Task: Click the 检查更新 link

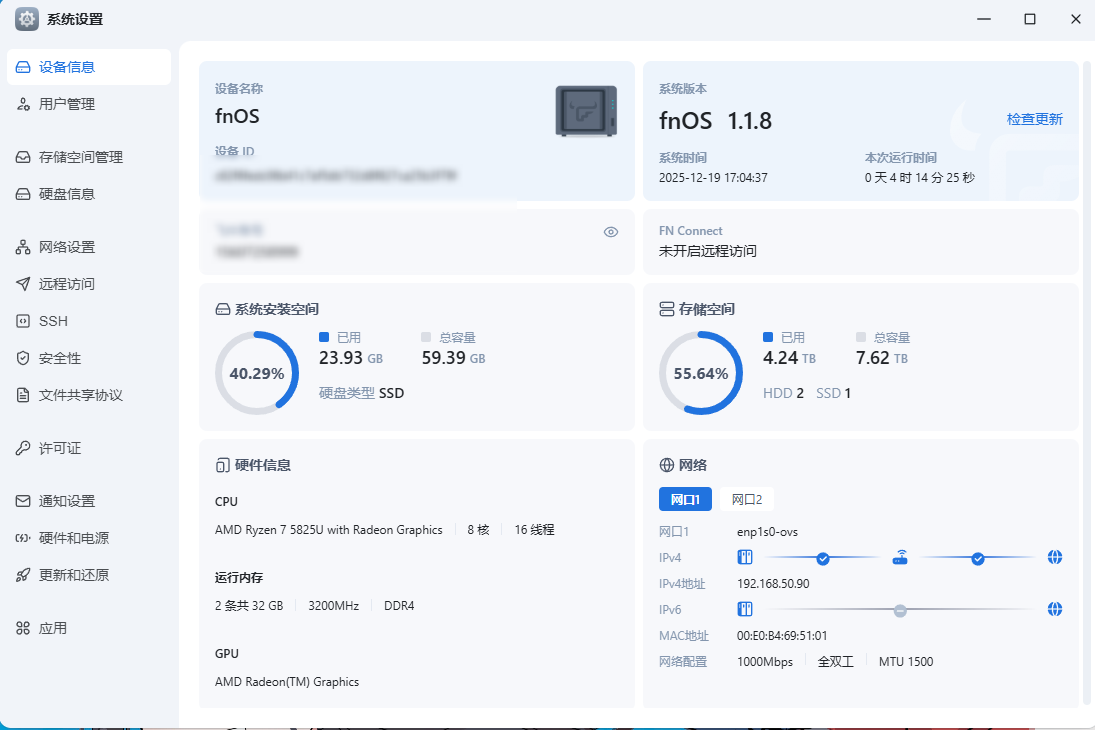Action: [x=1034, y=119]
